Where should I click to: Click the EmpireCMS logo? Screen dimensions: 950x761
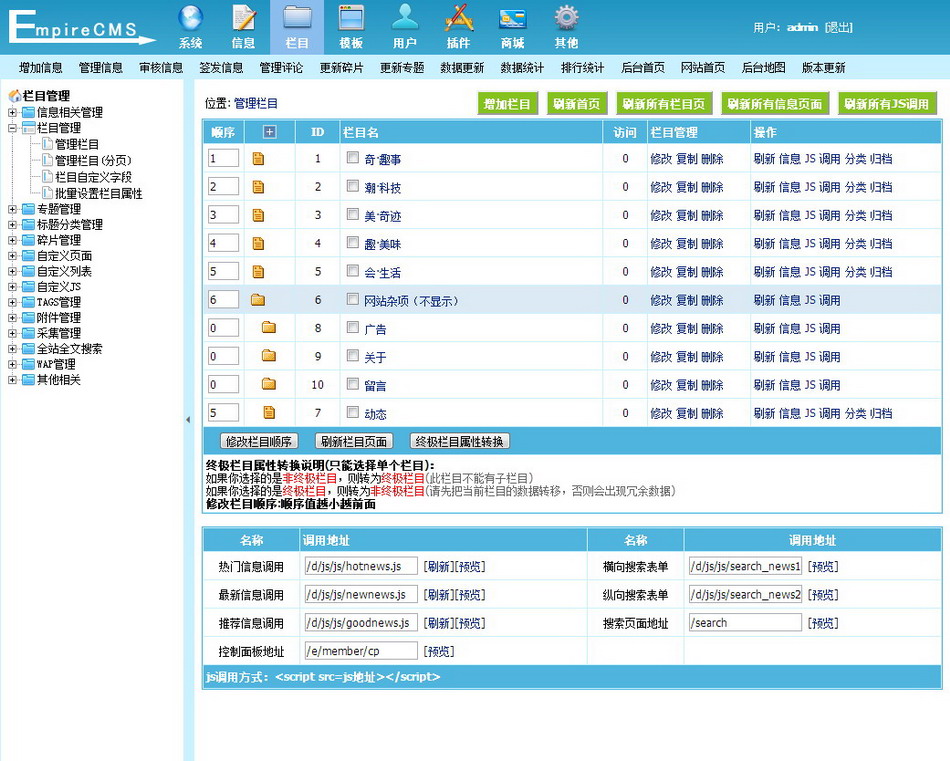[81, 27]
